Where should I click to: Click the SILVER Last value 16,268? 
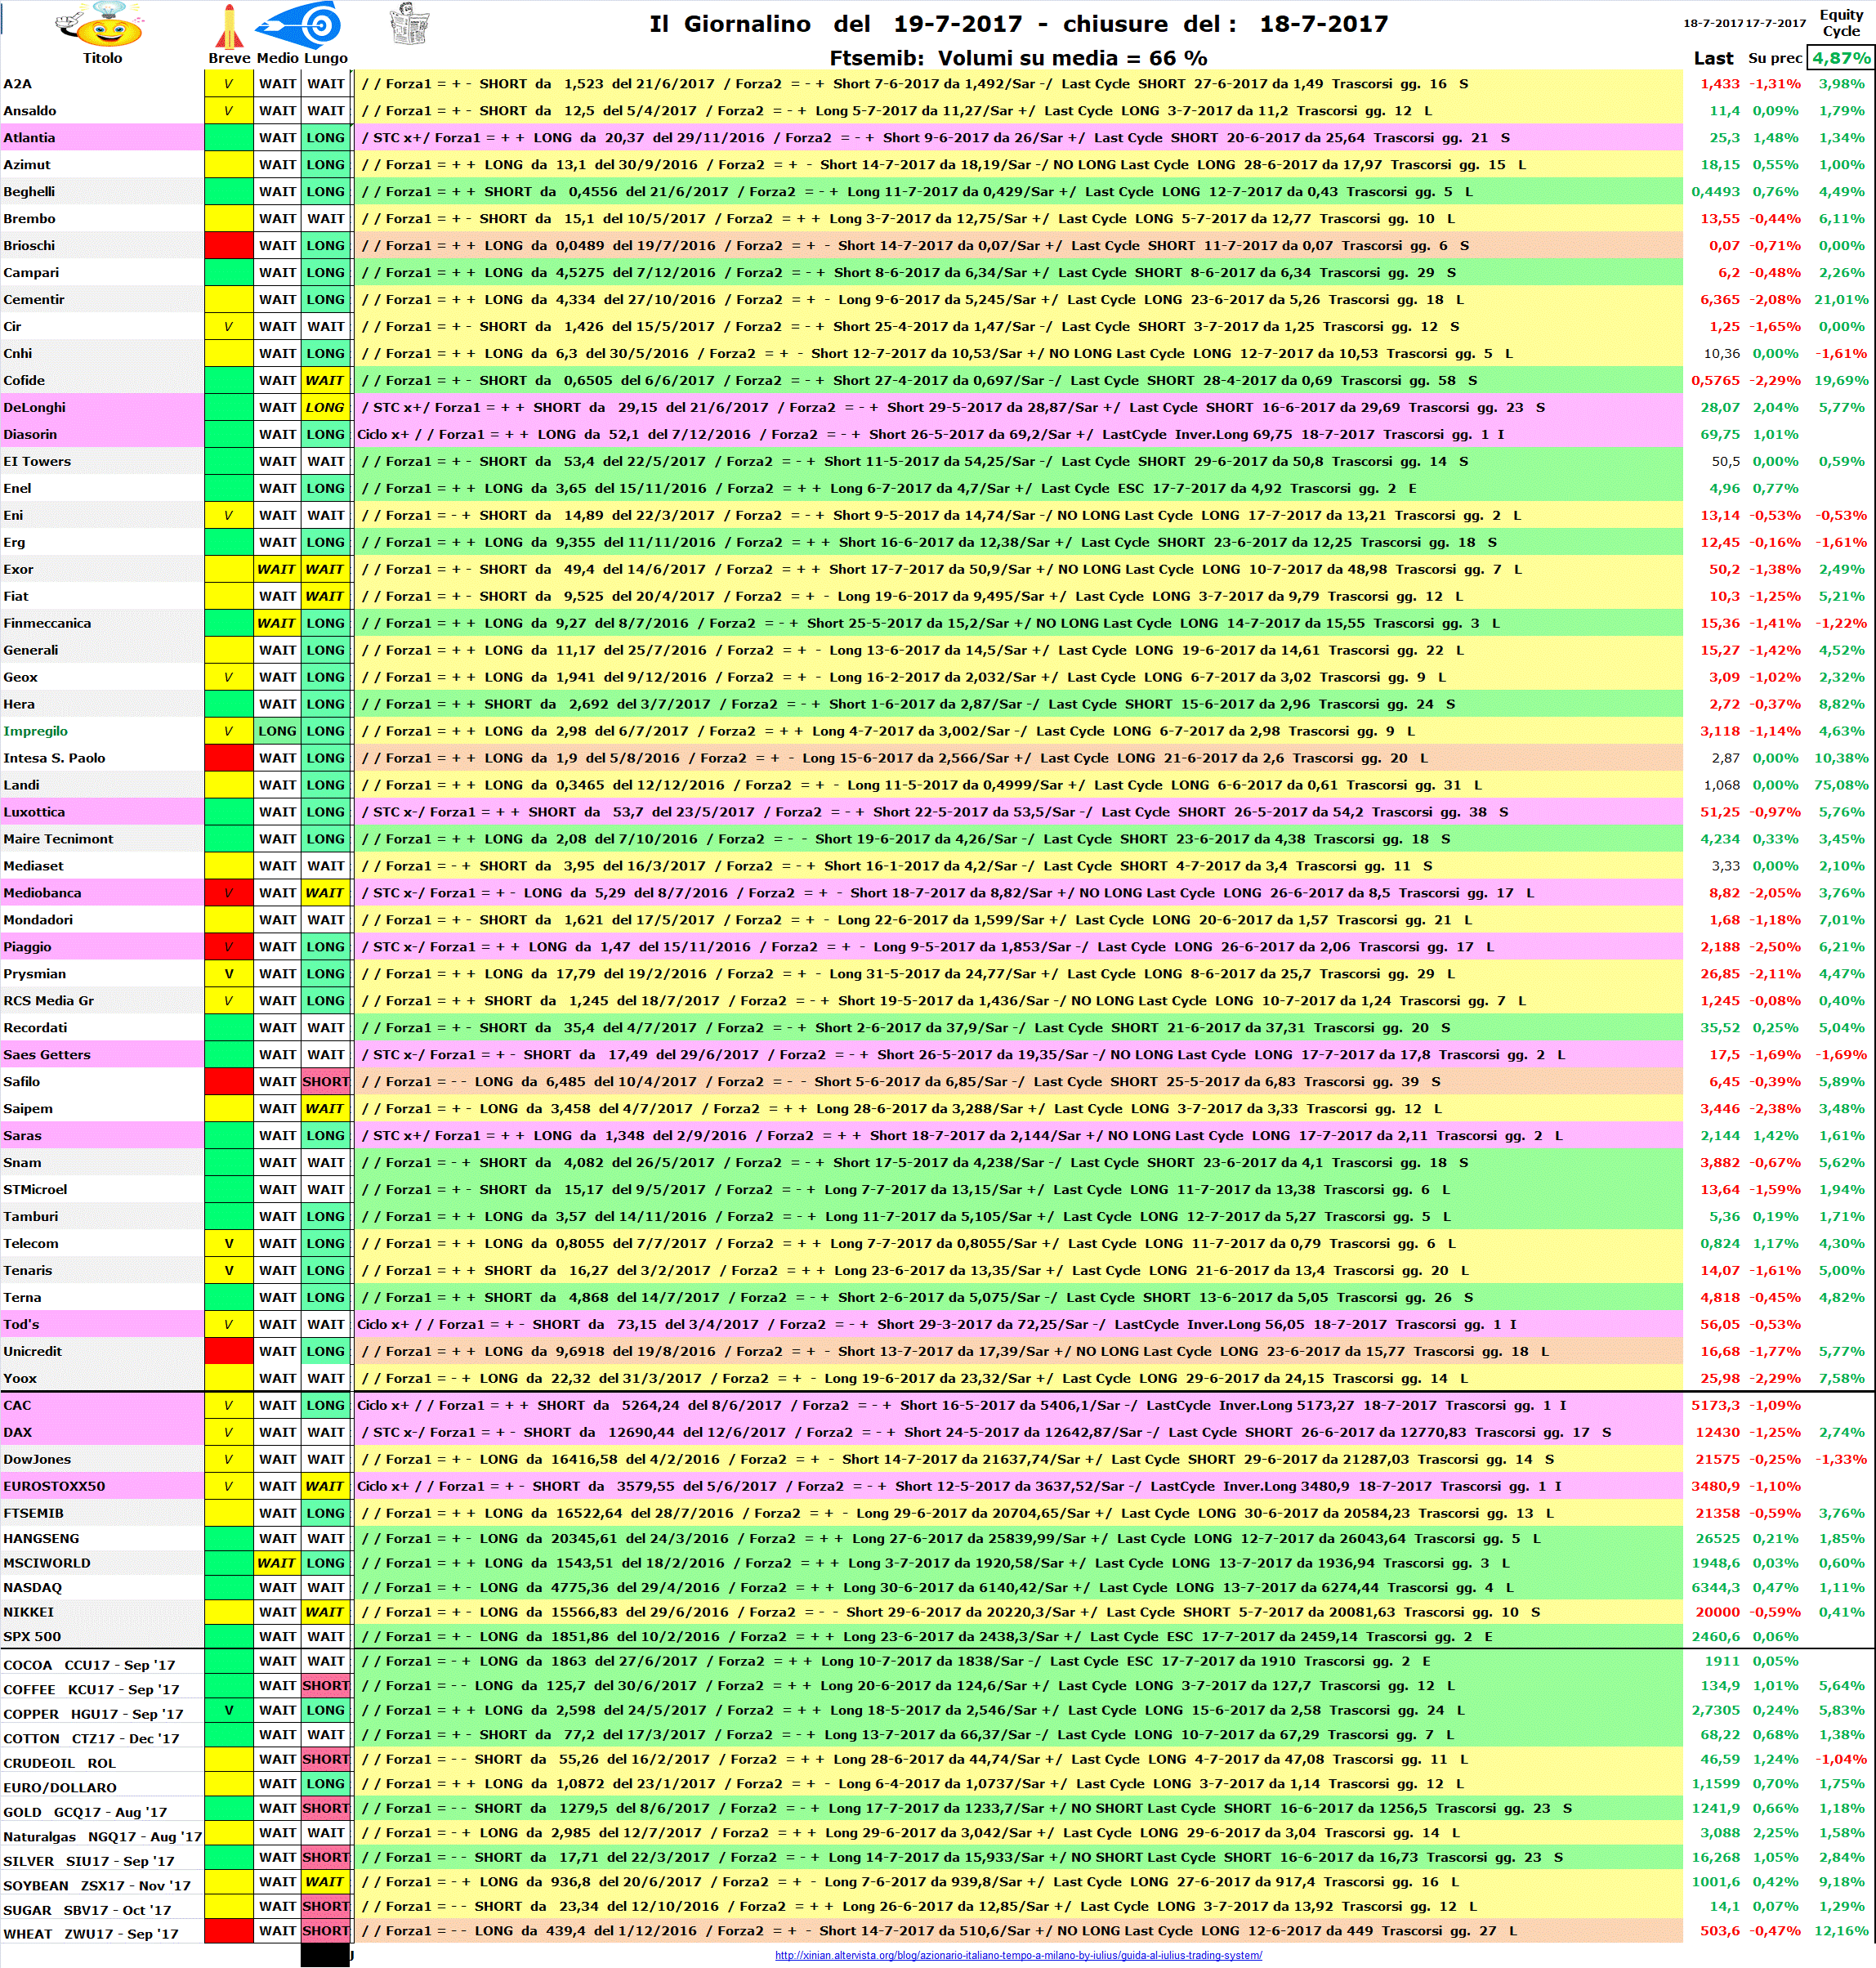[x=1717, y=1858]
